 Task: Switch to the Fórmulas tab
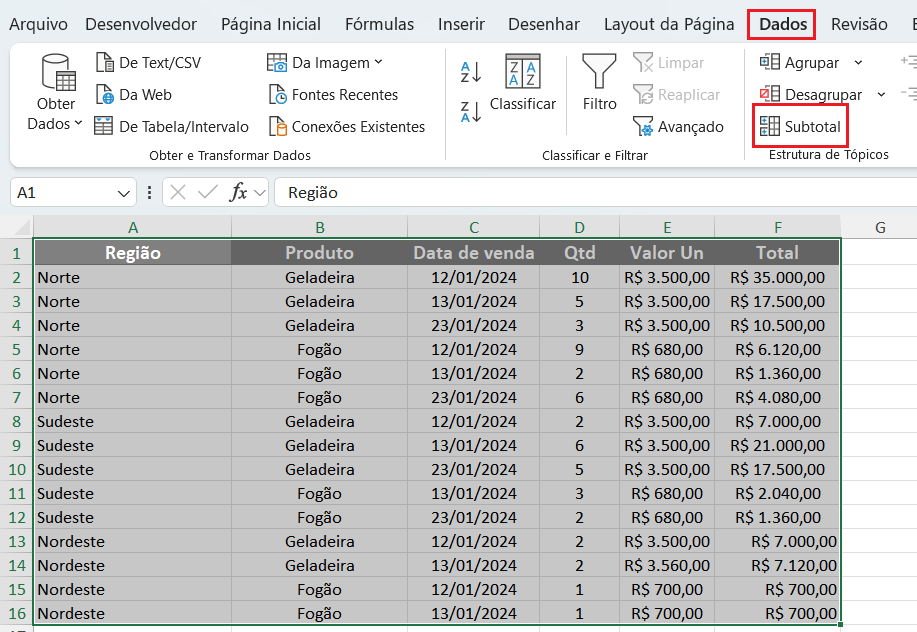(x=379, y=24)
